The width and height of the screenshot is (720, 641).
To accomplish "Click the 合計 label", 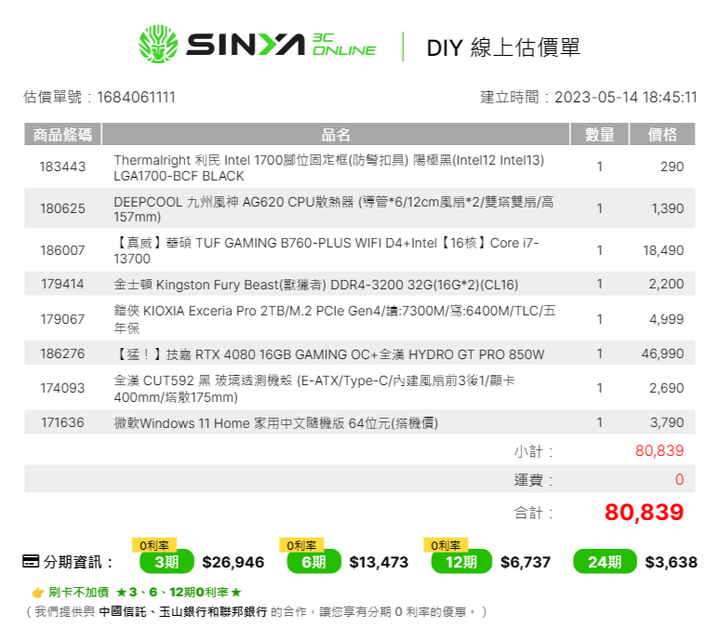I will click(x=533, y=512).
